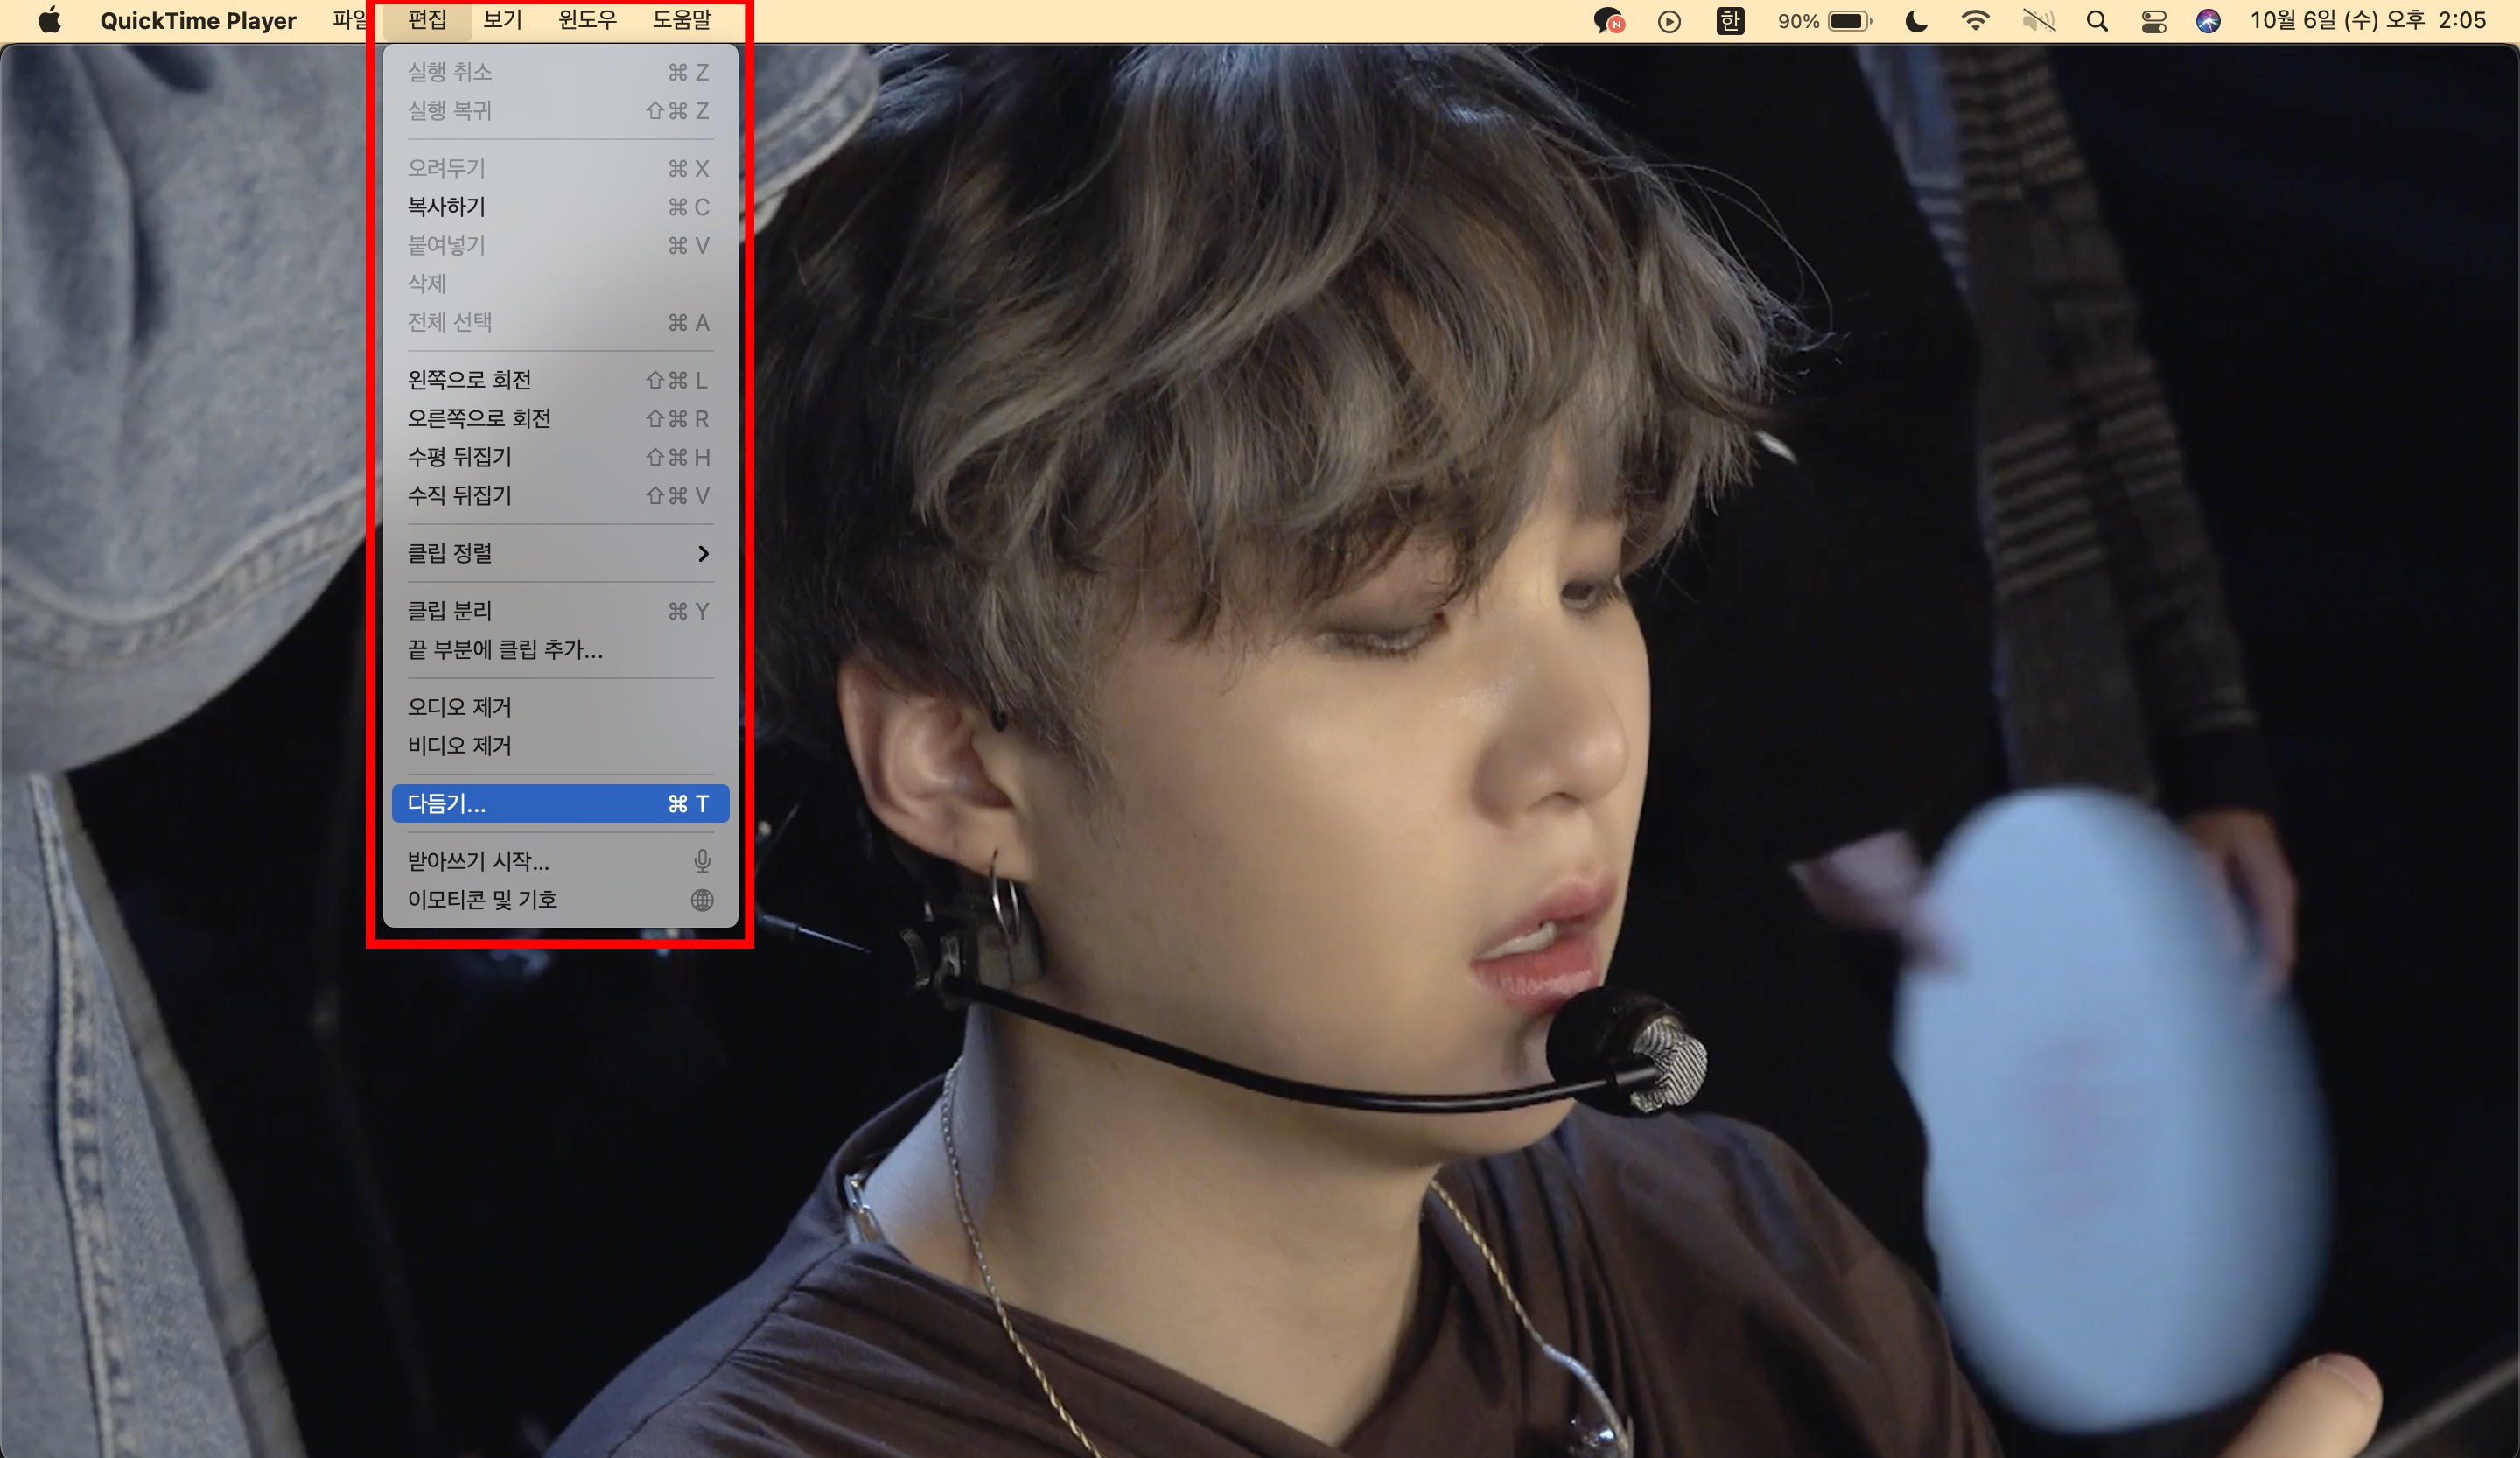
Task: Open the 파일 menu
Action: point(350,20)
